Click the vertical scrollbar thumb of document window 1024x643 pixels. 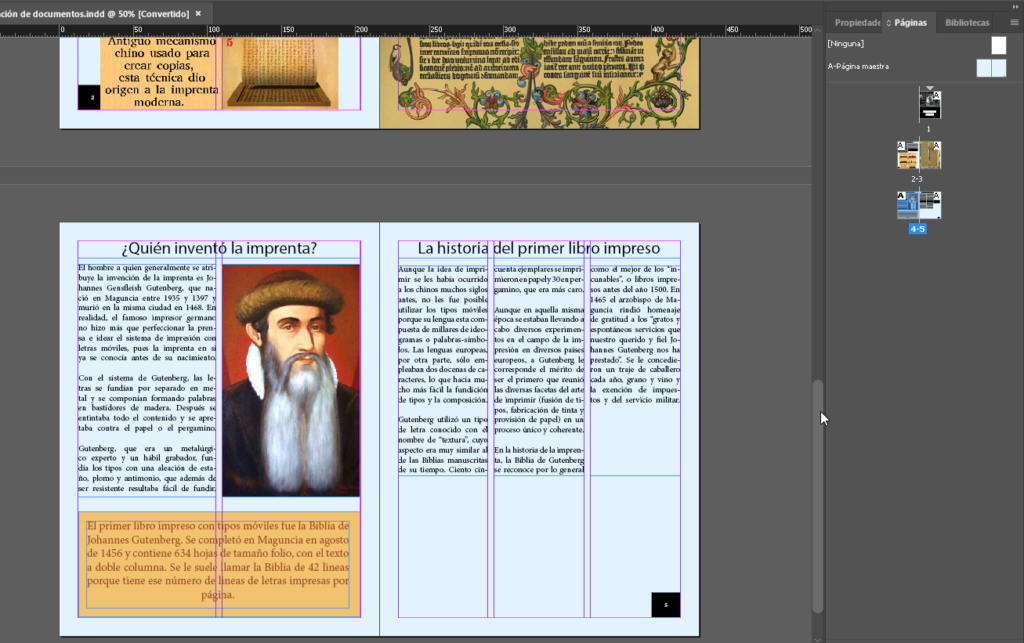[818, 496]
